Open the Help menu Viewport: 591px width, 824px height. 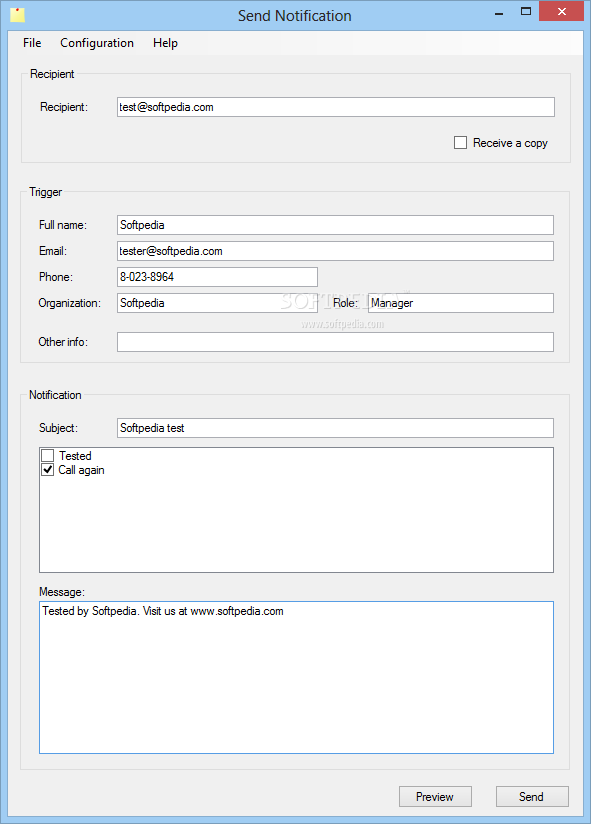click(165, 43)
